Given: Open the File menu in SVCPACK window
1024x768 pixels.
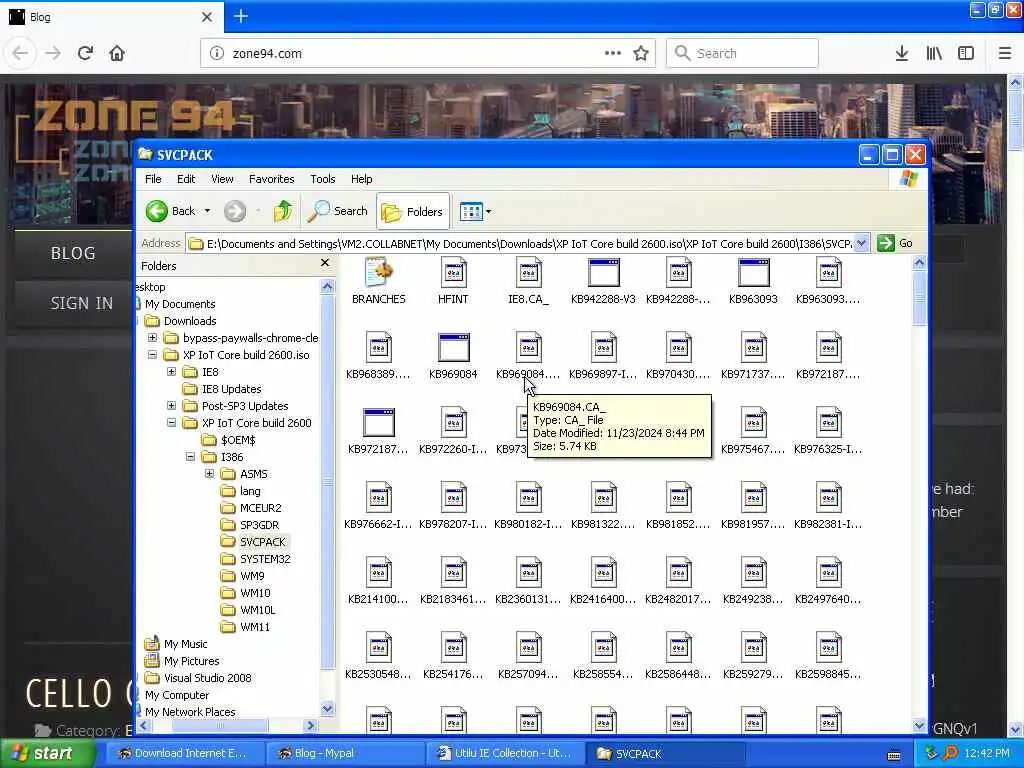Looking at the screenshot, I should coord(153,179).
